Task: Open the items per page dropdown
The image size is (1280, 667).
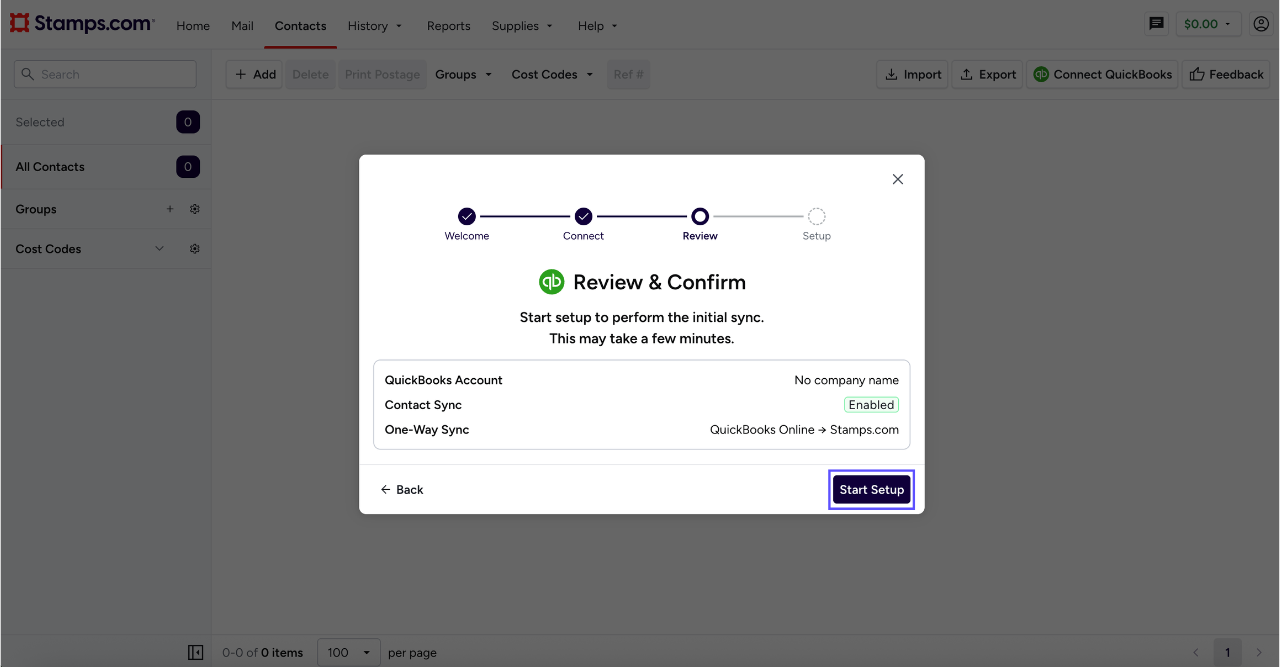Action: click(349, 652)
